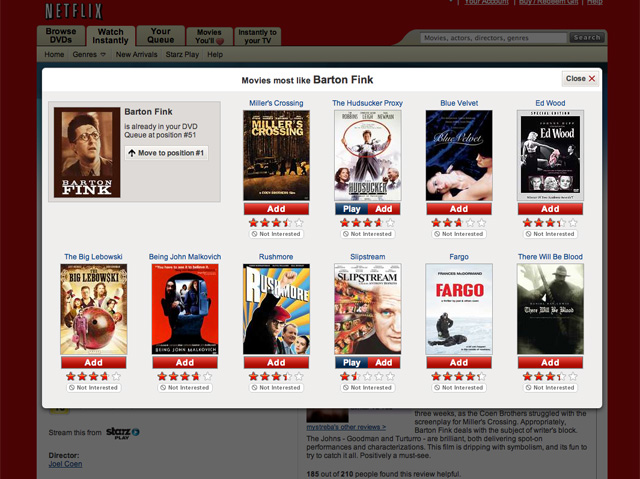
Task: Open the Browse DVDs tab
Action: (x=61, y=35)
